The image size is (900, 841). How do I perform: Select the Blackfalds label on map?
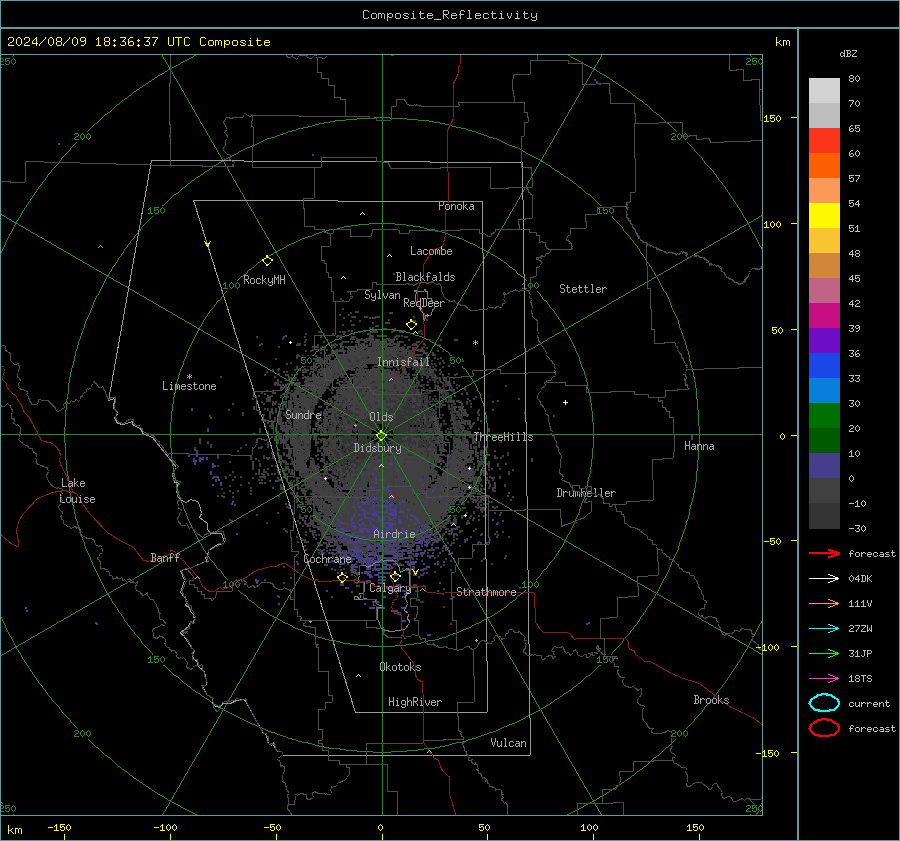425,277
